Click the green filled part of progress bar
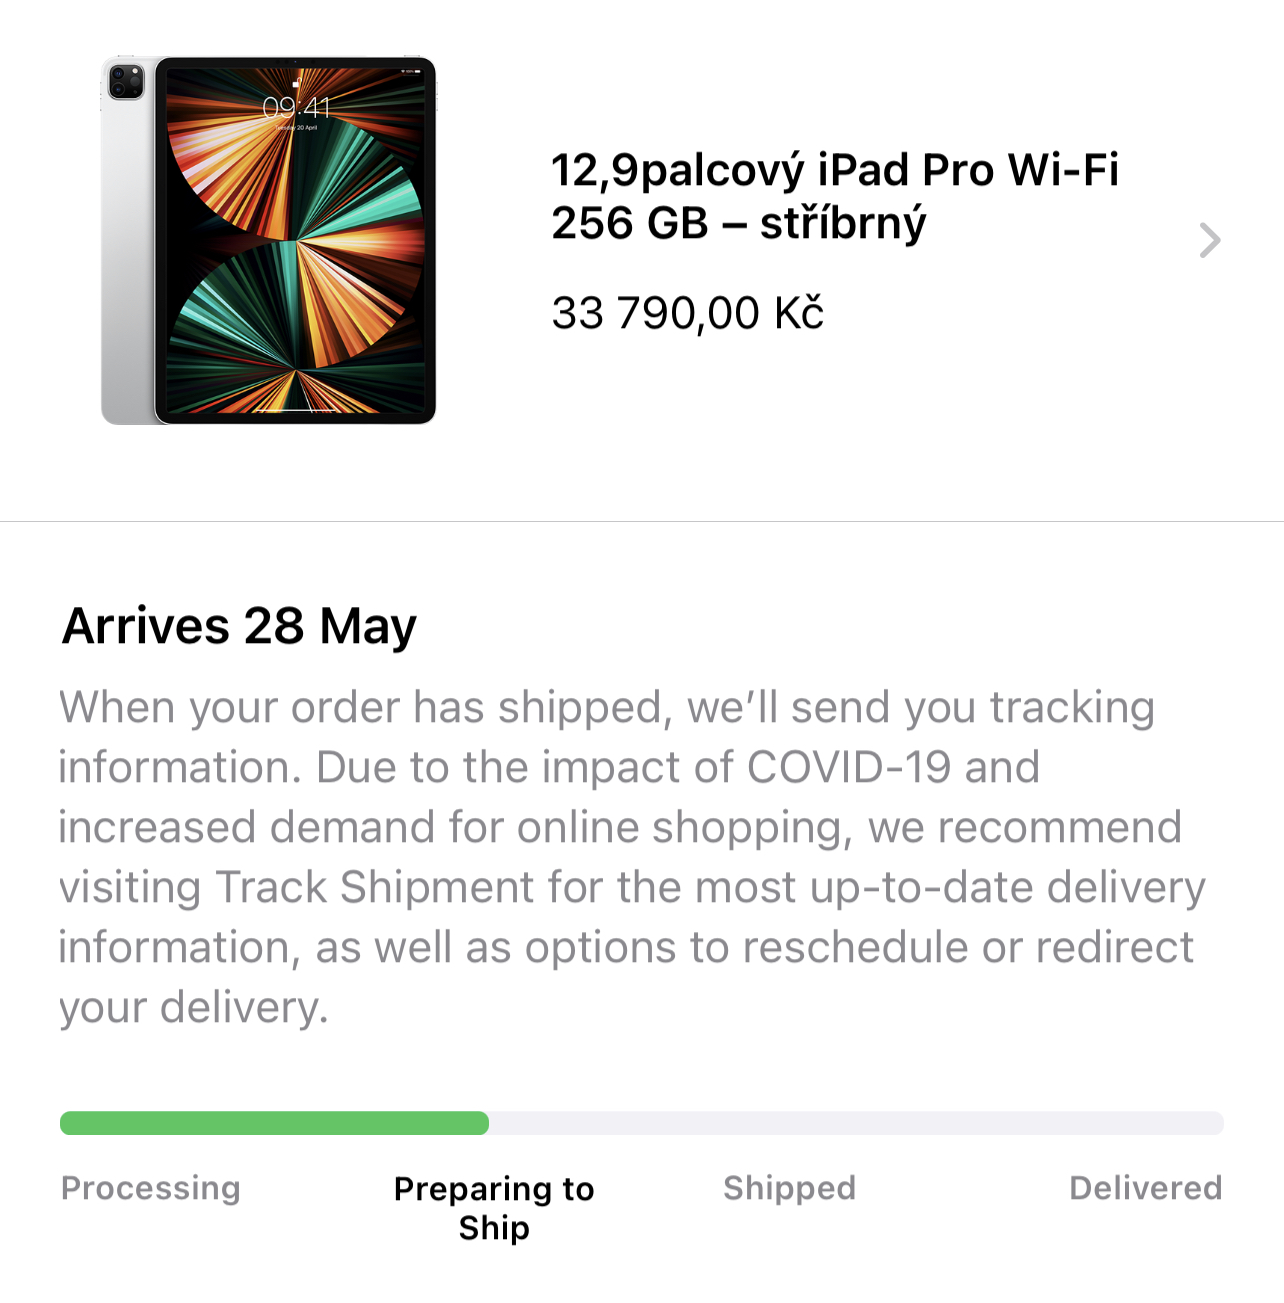This screenshot has width=1284, height=1303. coord(274,1123)
